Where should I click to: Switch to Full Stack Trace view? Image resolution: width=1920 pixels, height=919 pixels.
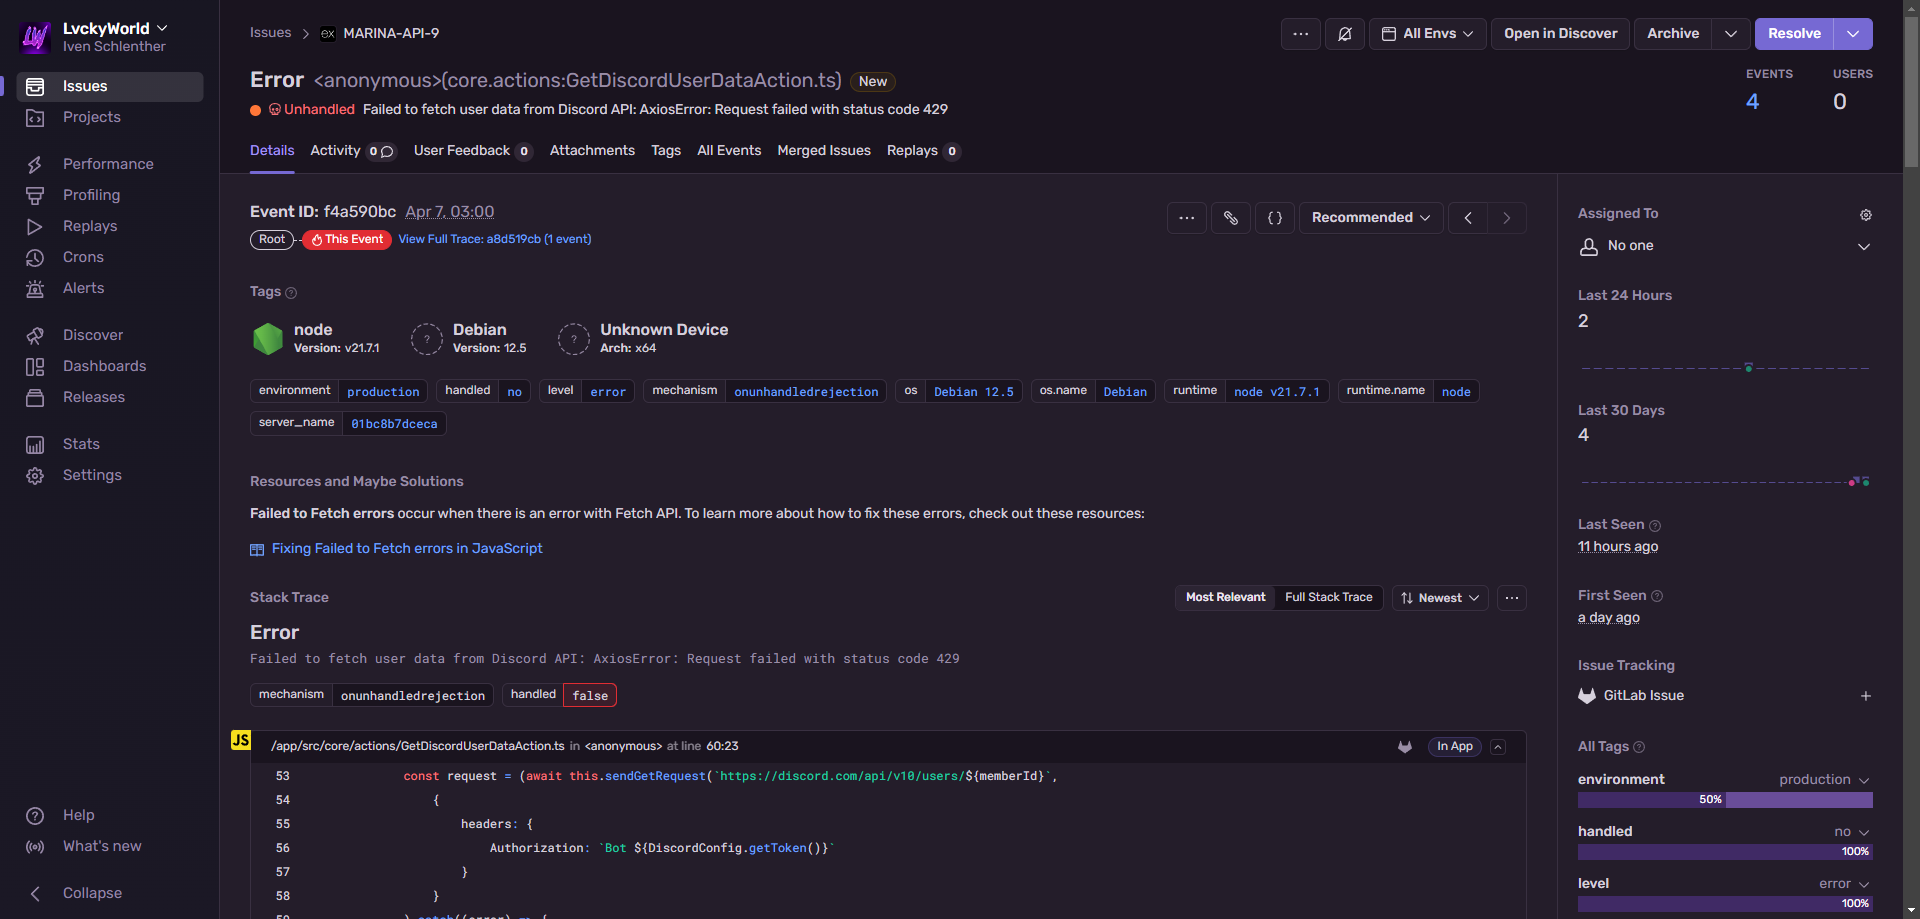[1328, 598]
